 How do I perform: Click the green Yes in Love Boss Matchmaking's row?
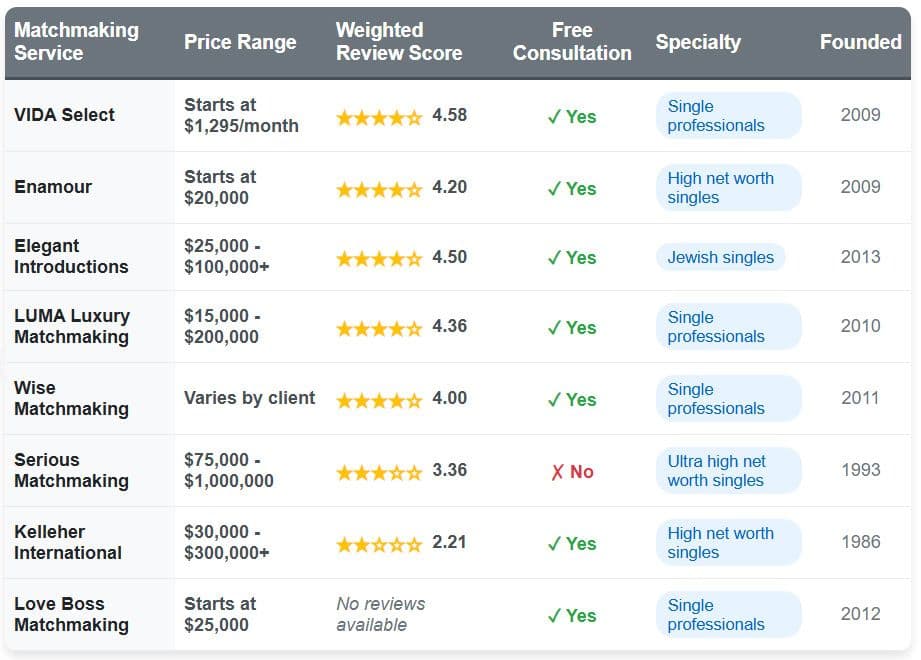click(x=572, y=616)
